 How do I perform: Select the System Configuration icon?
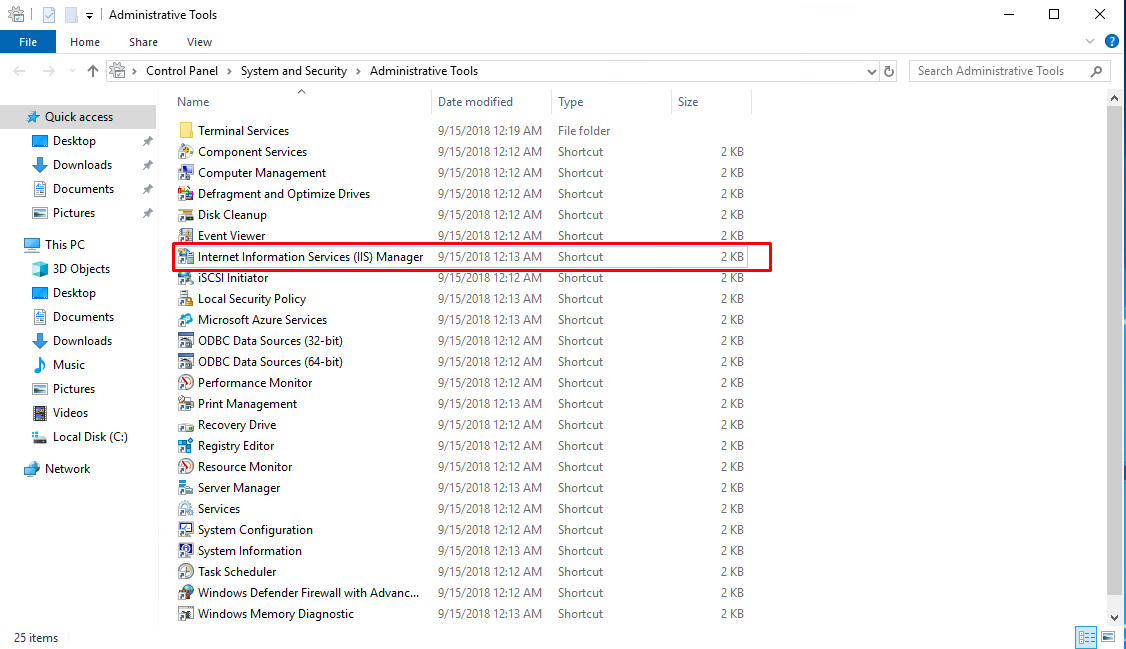tap(185, 530)
